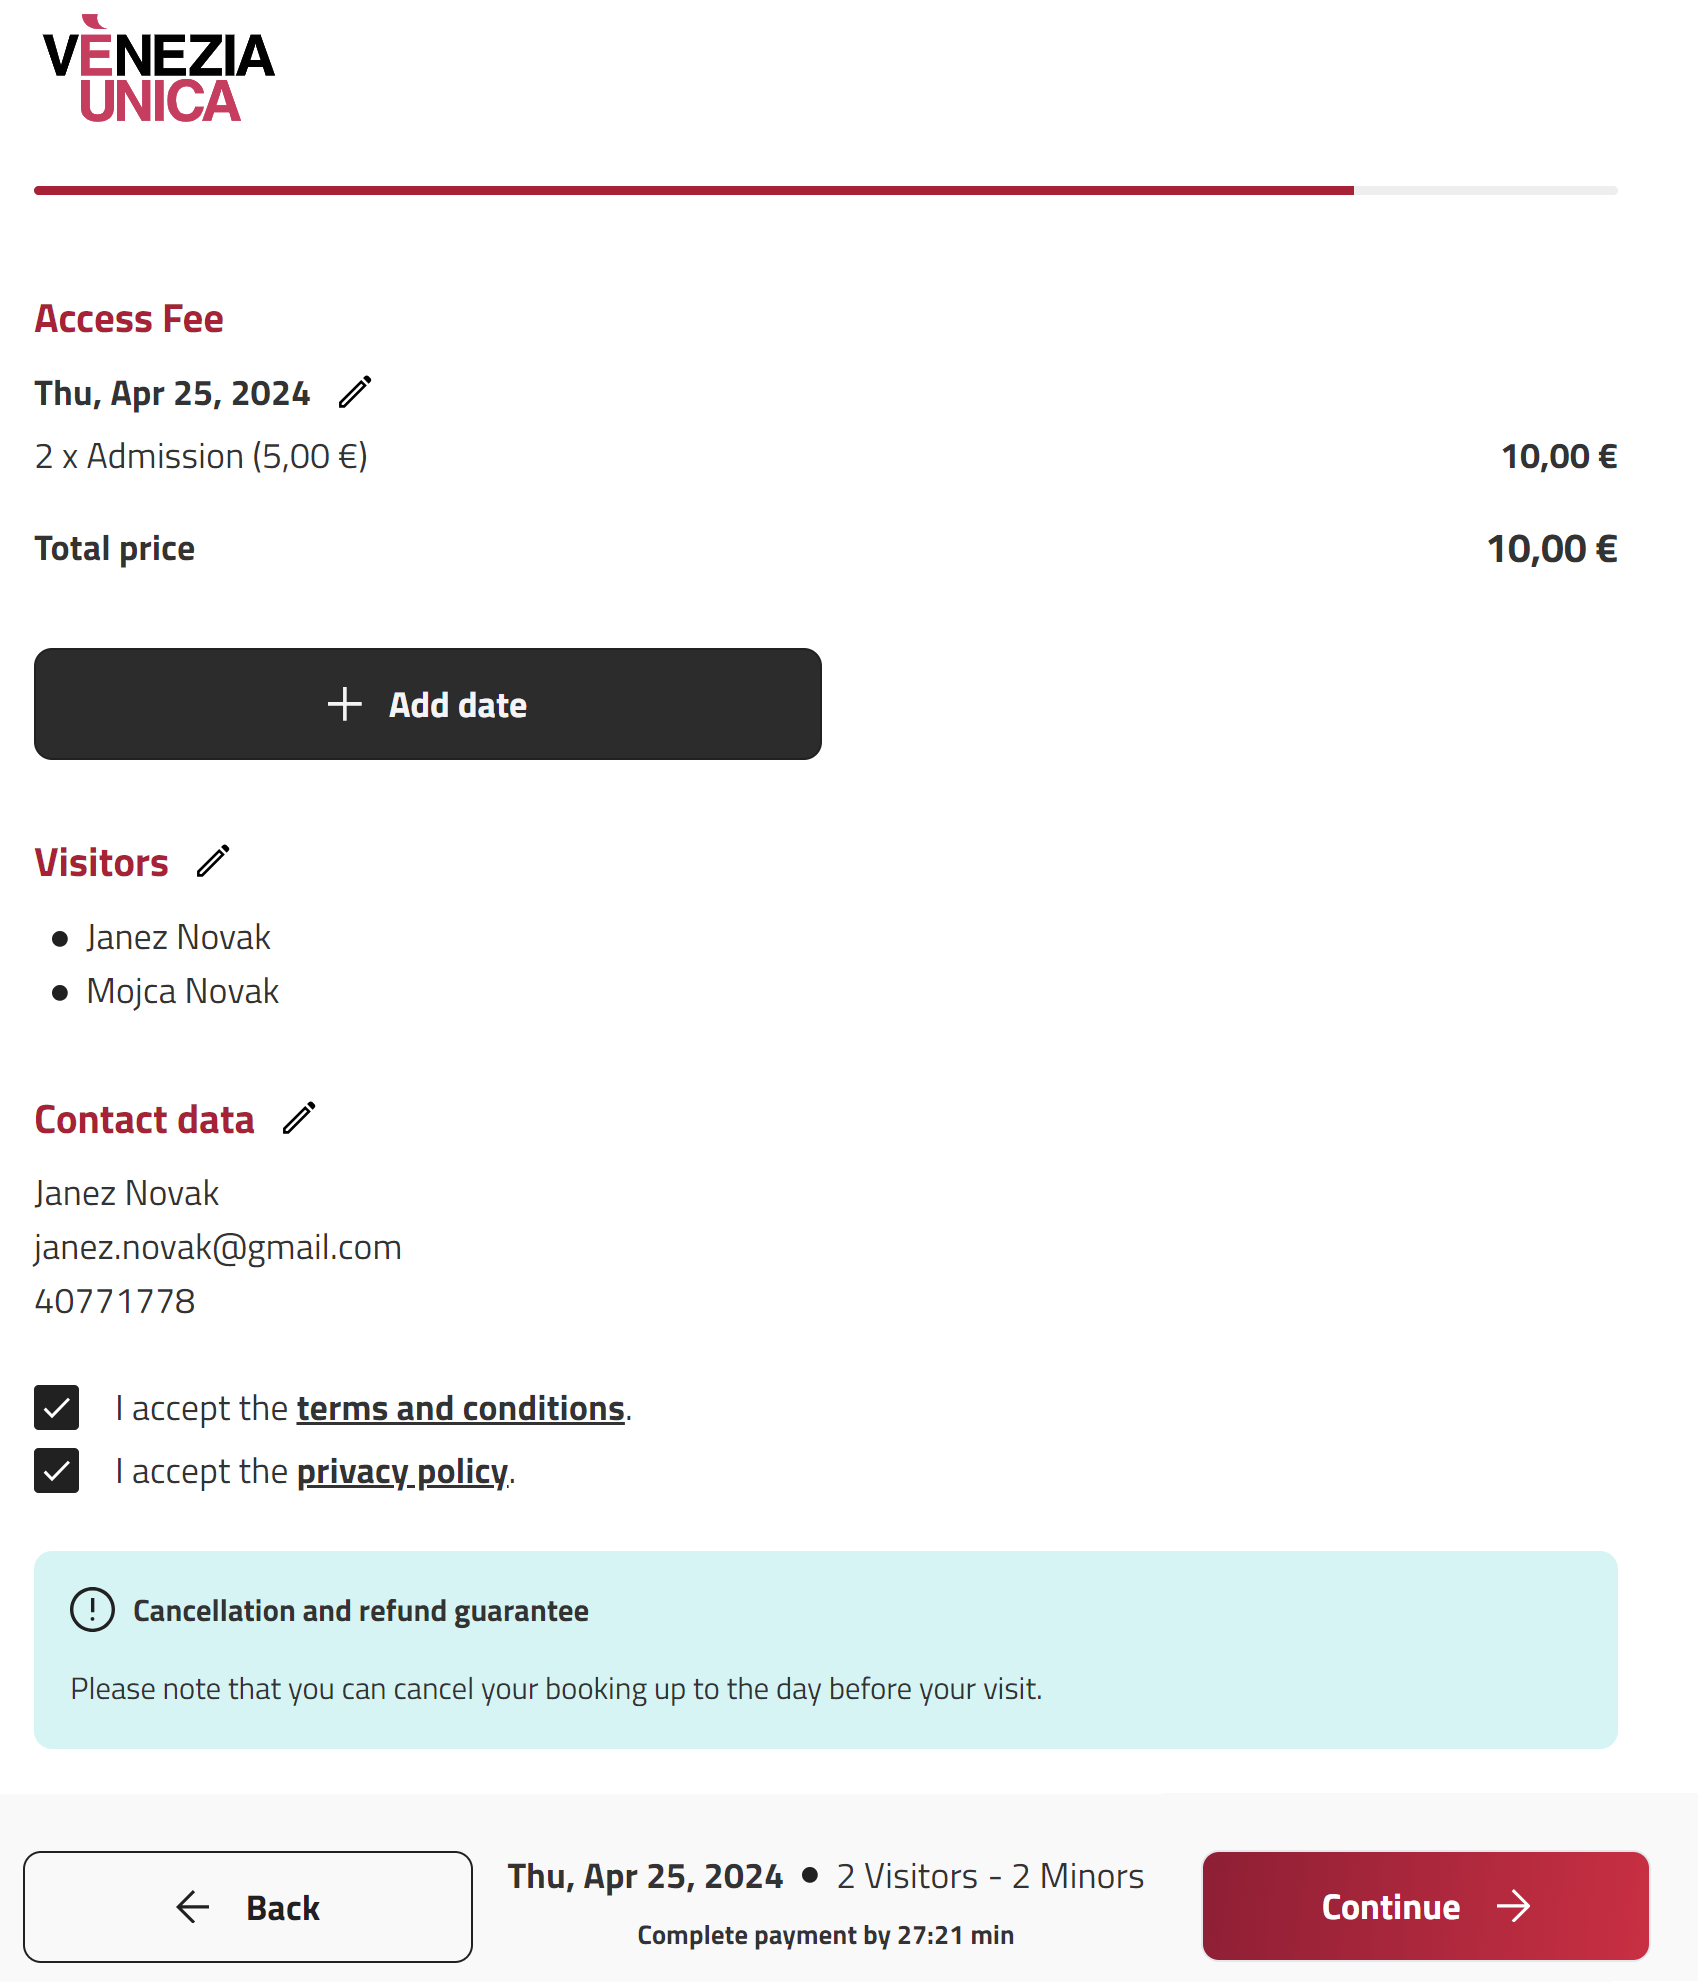Click the red booking progress bar
The height and width of the screenshot is (1982, 1698).
(x=694, y=190)
